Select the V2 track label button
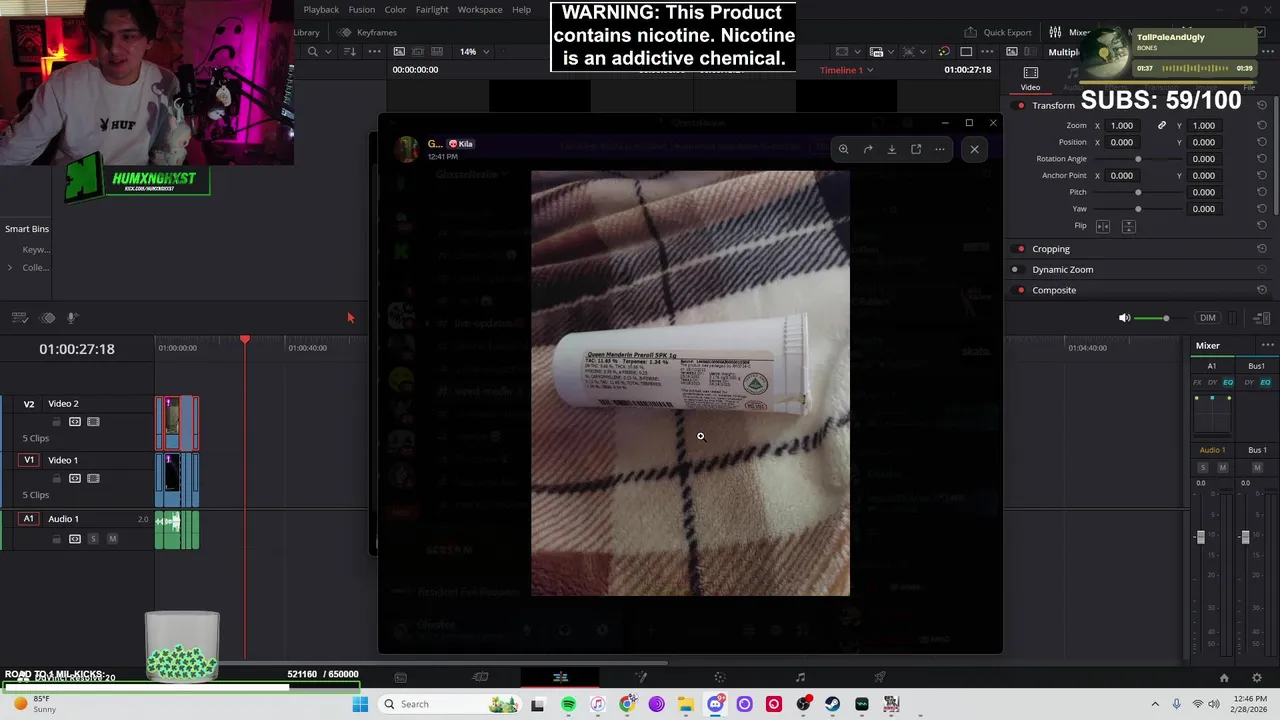This screenshot has width=1280, height=720. click(x=29, y=404)
